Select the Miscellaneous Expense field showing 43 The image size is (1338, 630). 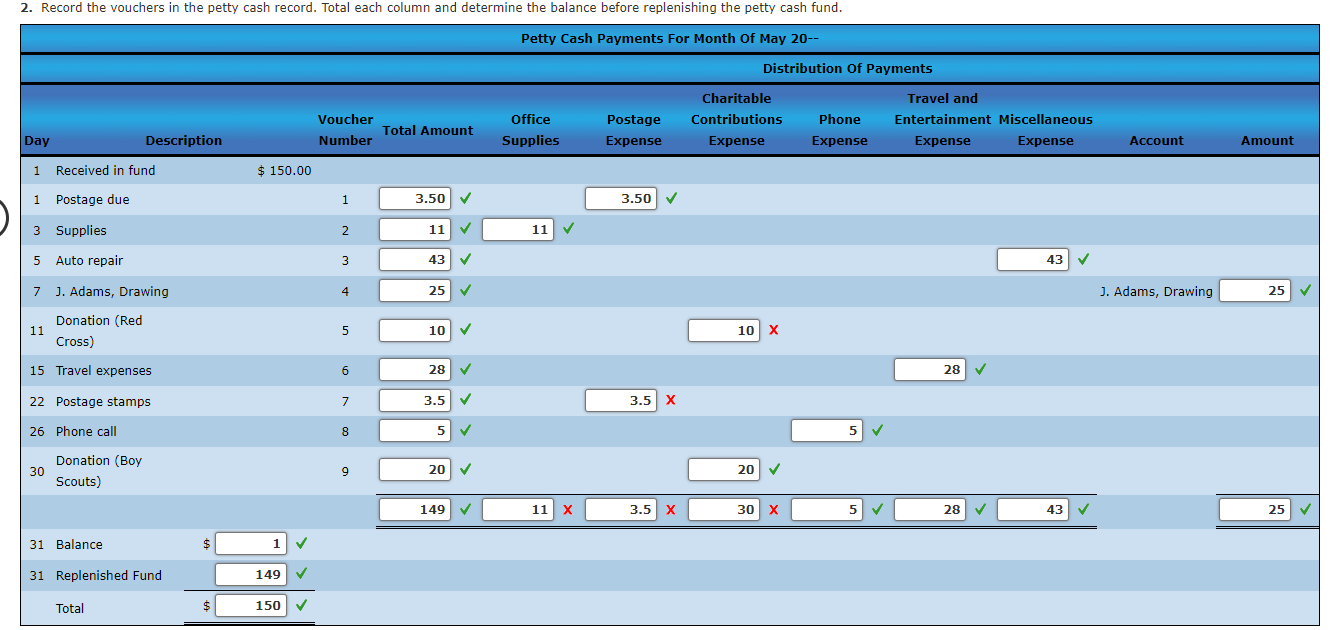1032,259
